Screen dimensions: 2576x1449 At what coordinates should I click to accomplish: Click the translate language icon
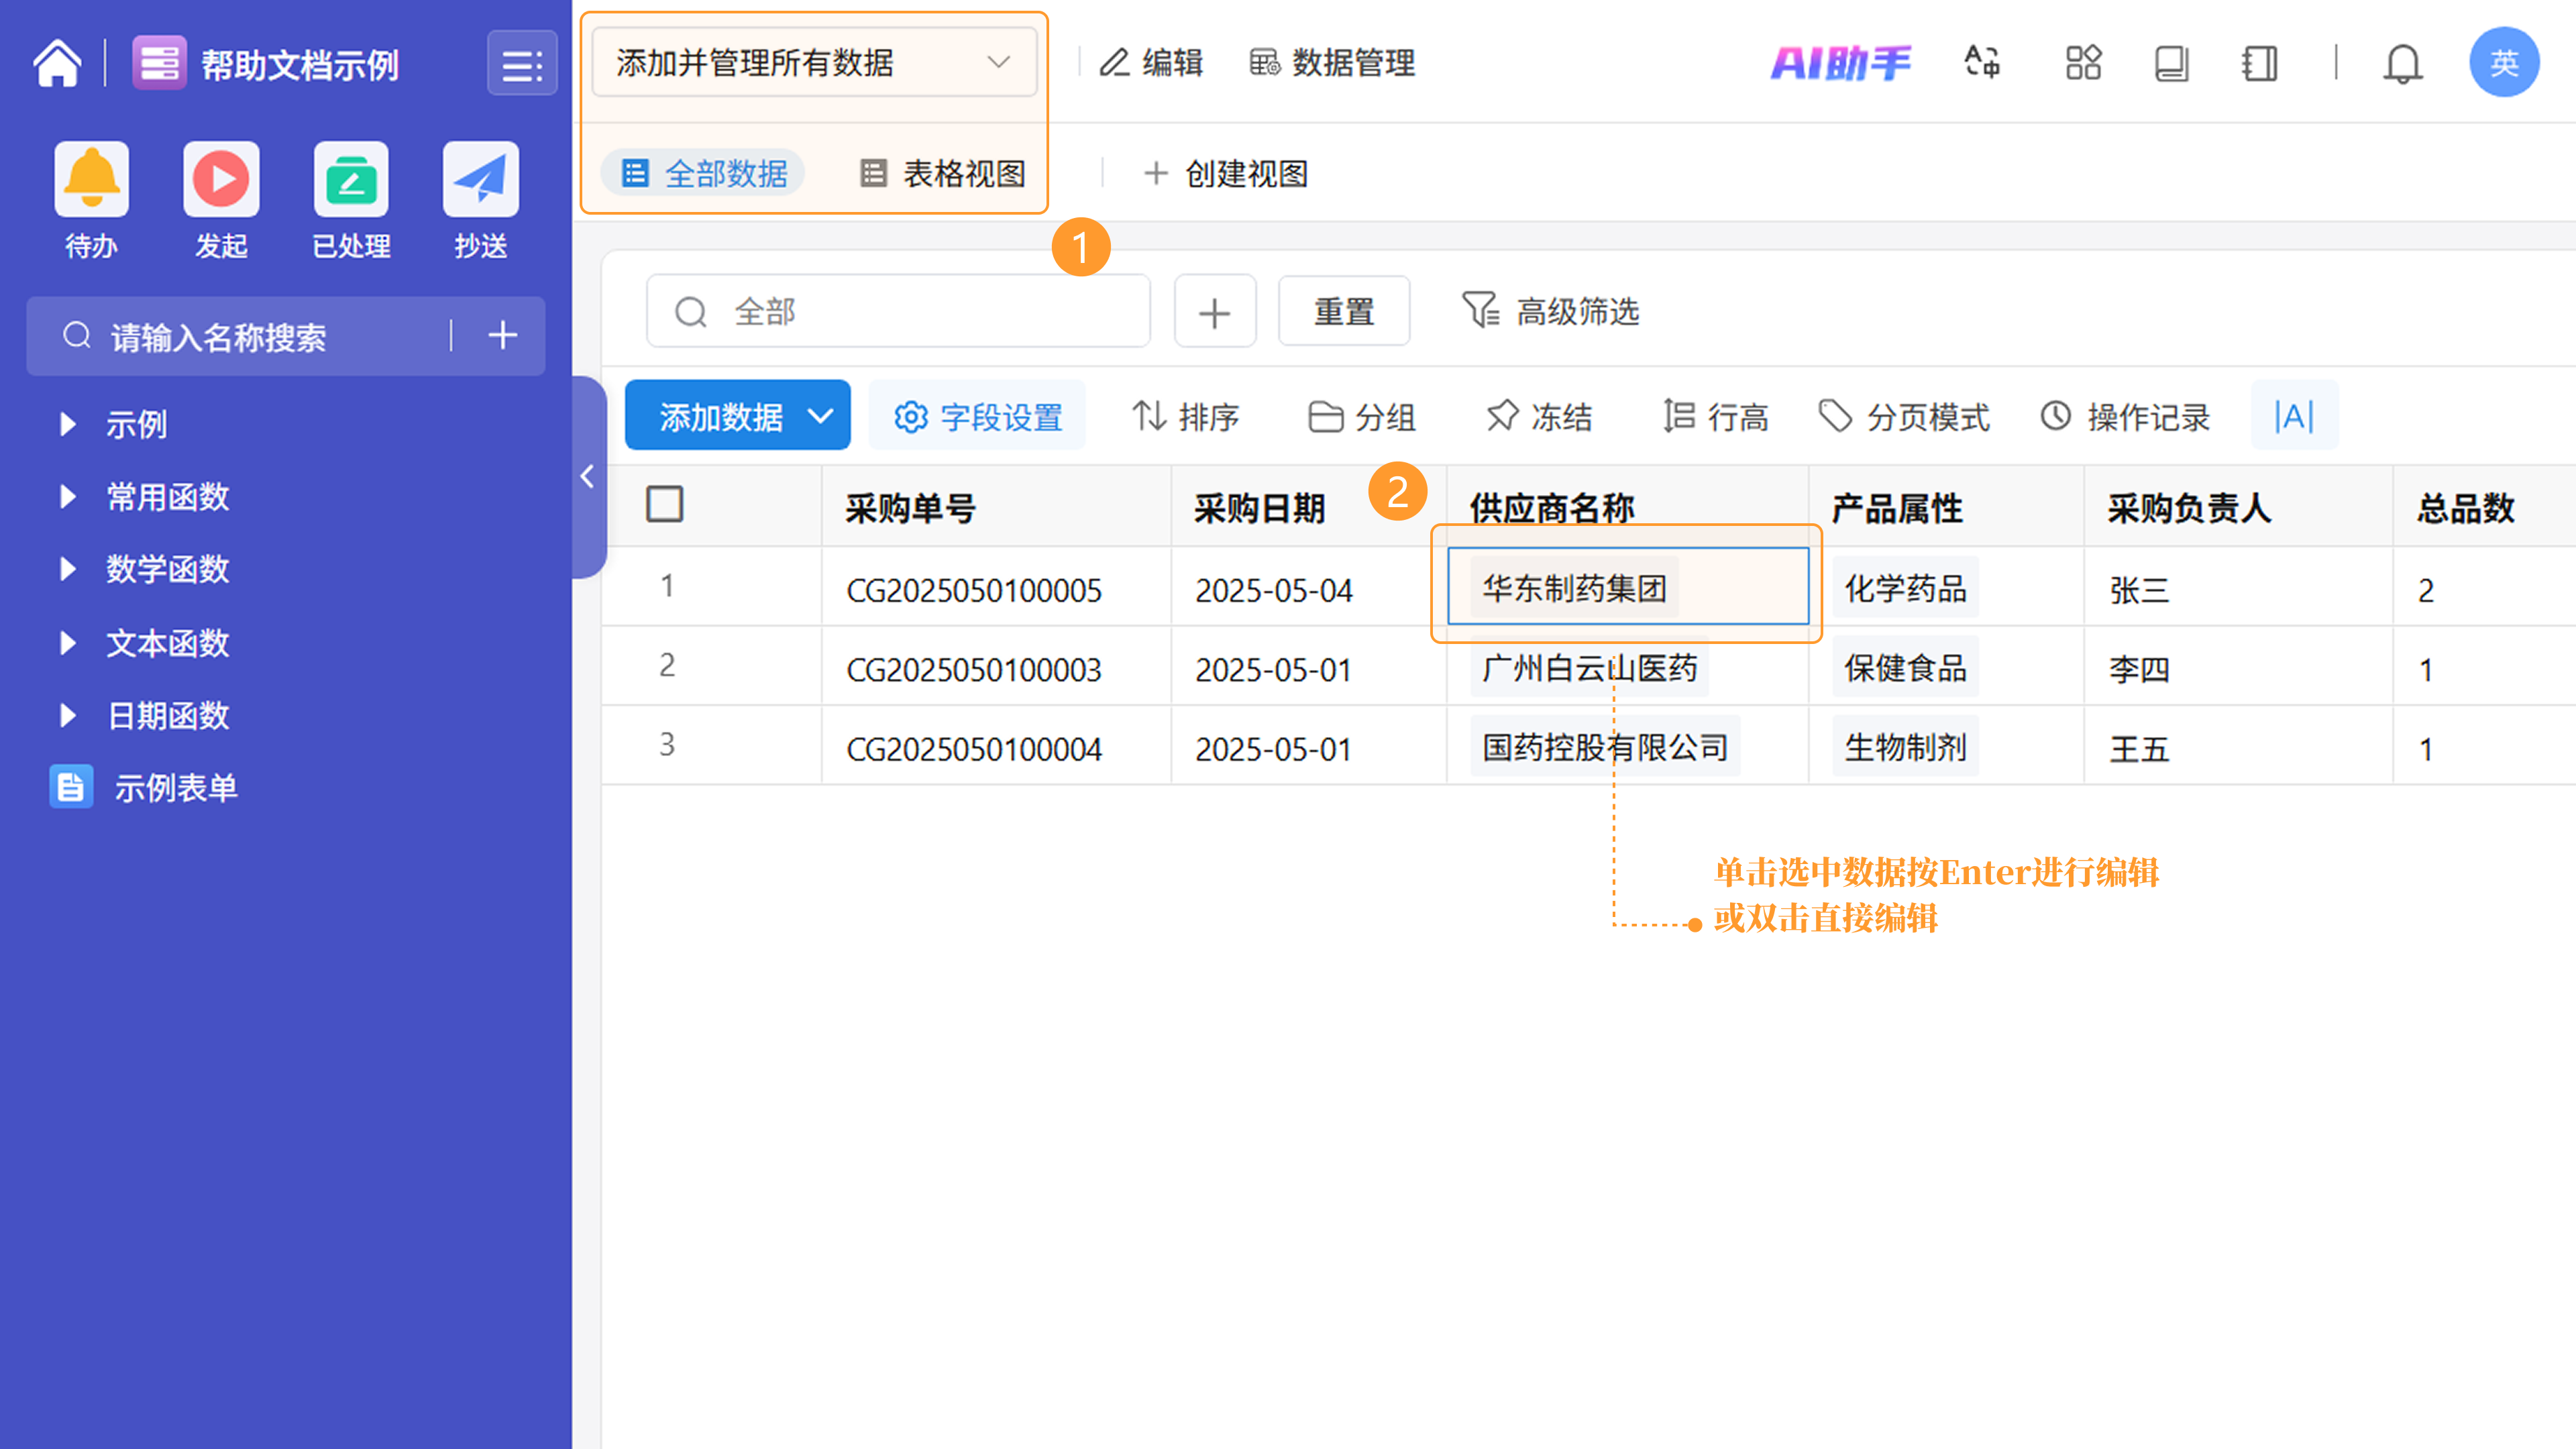1982,62
